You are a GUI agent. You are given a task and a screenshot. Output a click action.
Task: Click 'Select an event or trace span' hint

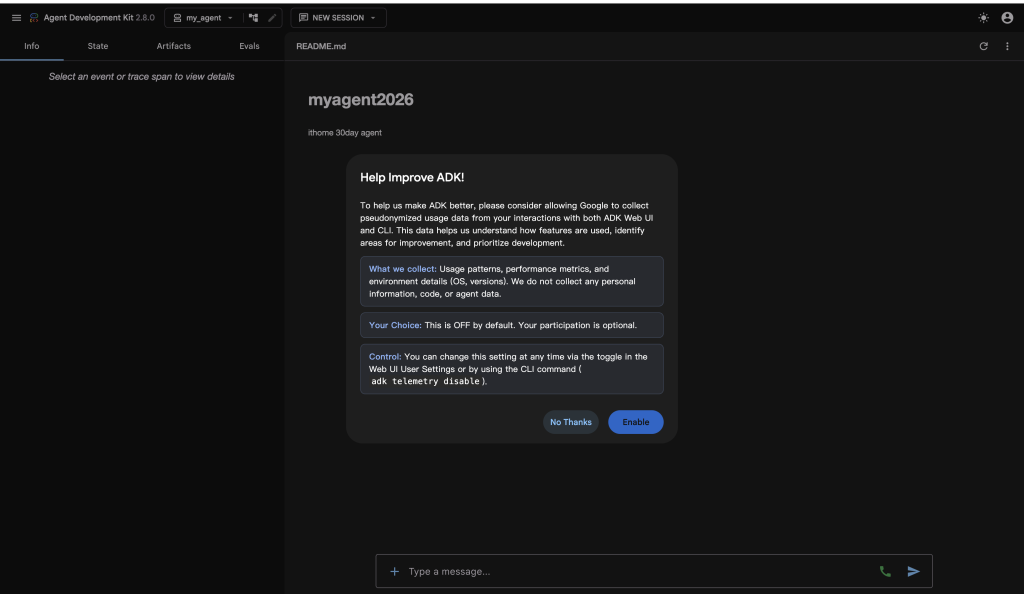(x=142, y=76)
